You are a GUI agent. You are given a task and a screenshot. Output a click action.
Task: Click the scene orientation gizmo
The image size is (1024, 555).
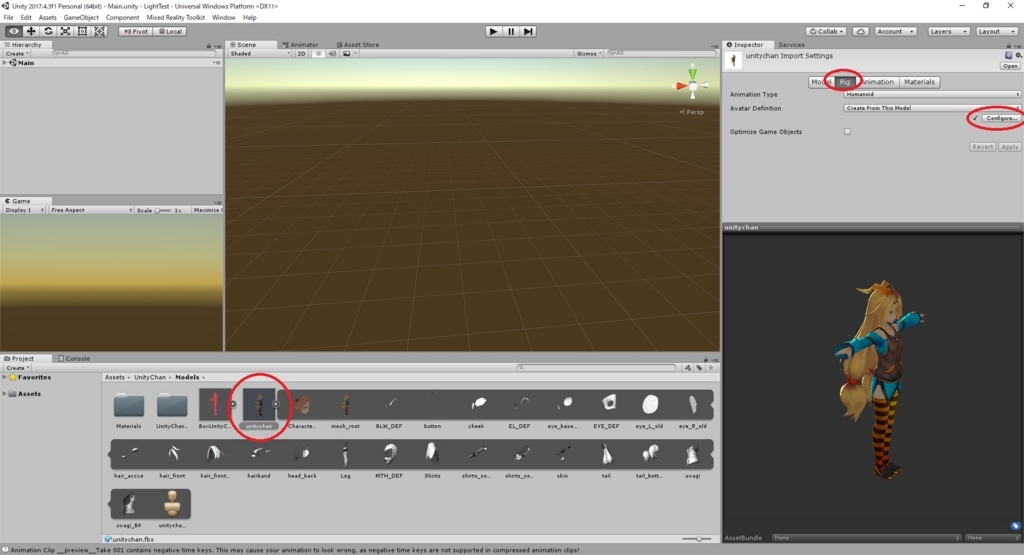693,85
